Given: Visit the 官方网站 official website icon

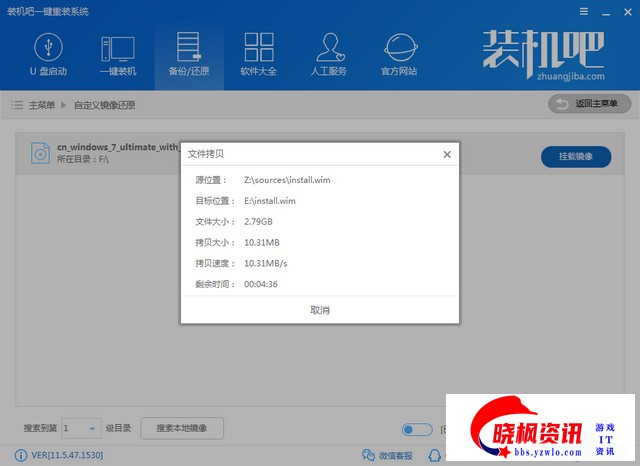Looking at the screenshot, I should tap(399, 54).
